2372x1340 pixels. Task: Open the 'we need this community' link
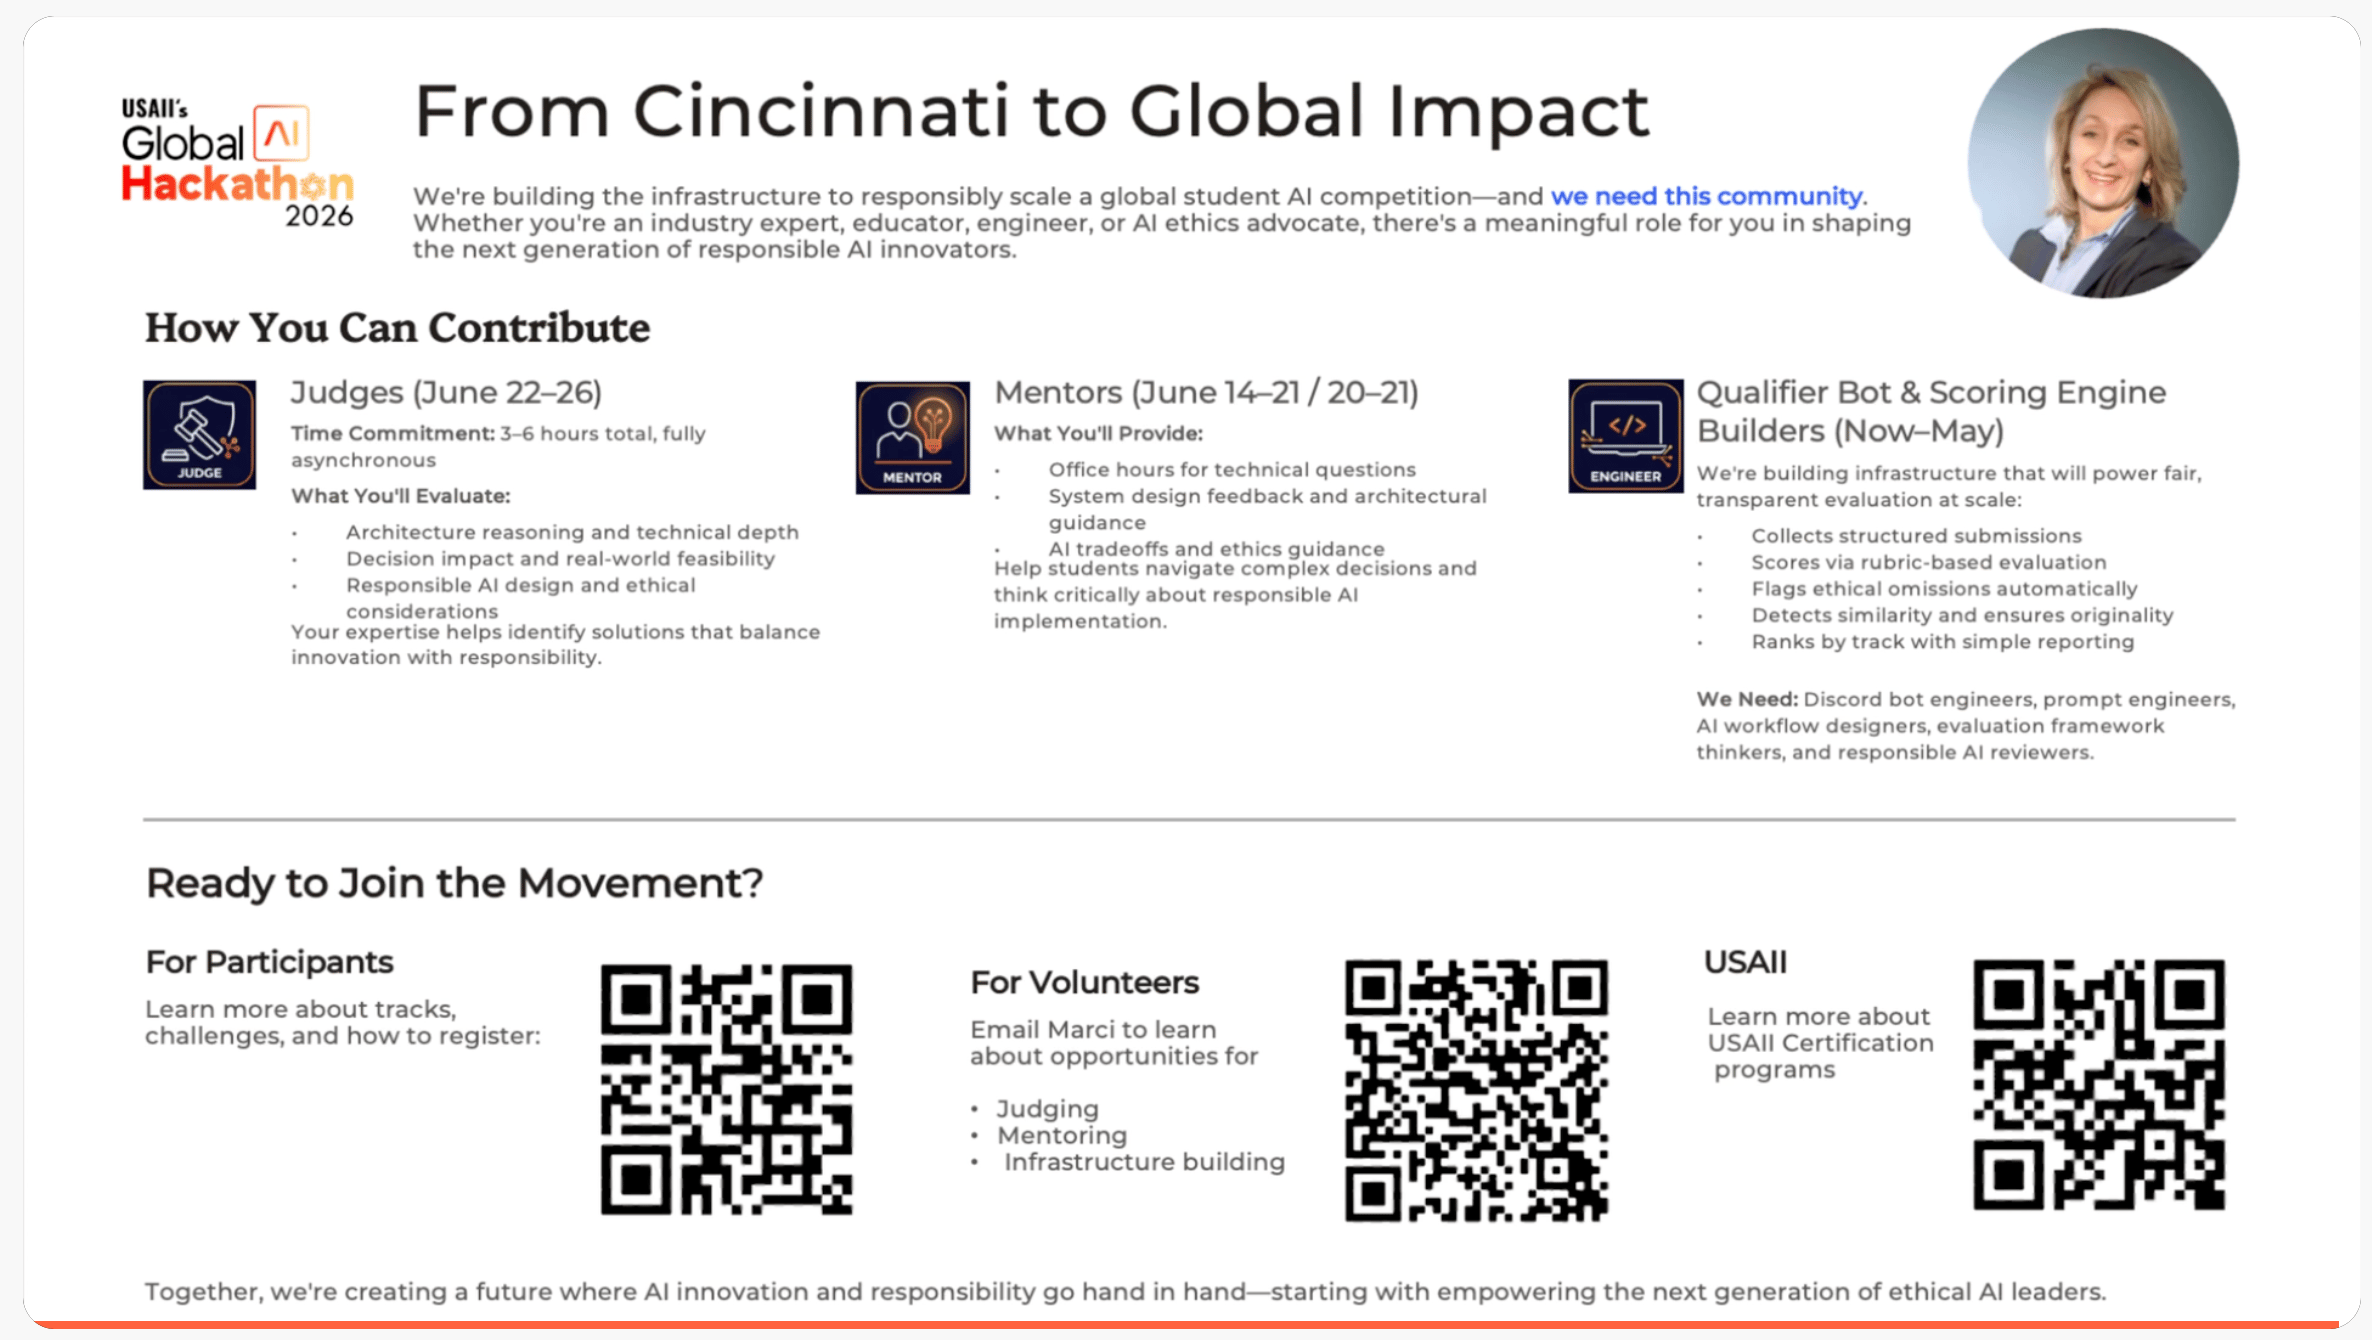click(x=1706, y=196)
